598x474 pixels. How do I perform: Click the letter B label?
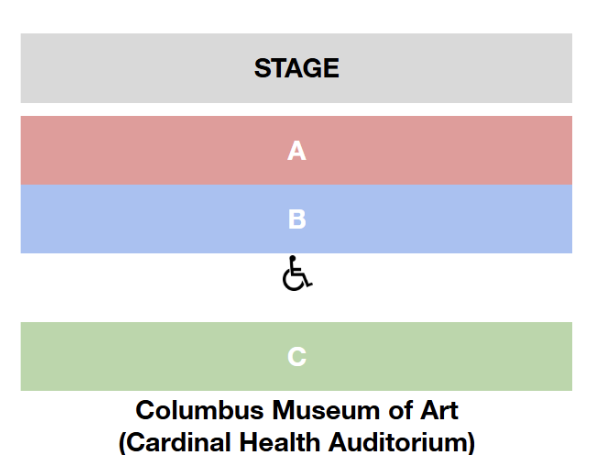pos(297,219)
